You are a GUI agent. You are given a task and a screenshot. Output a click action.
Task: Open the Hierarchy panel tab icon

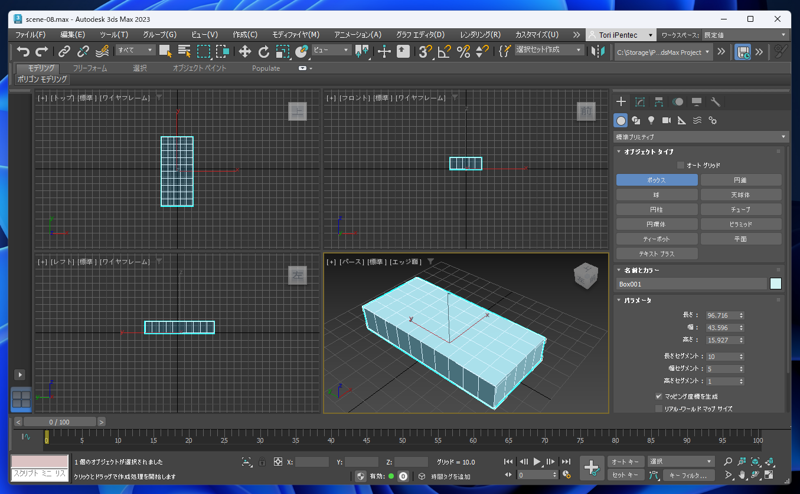coord(659,102)
